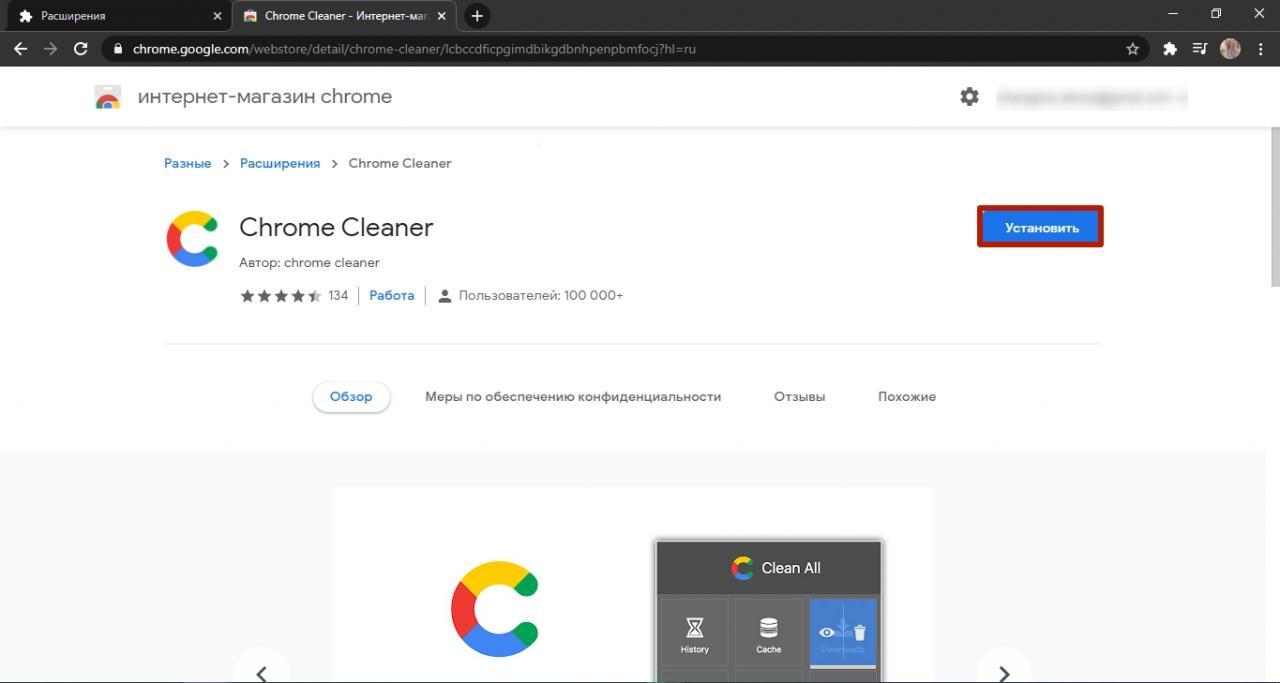Minimize the Chrome window
The image size is (1280, 683).
(1173, 14)
